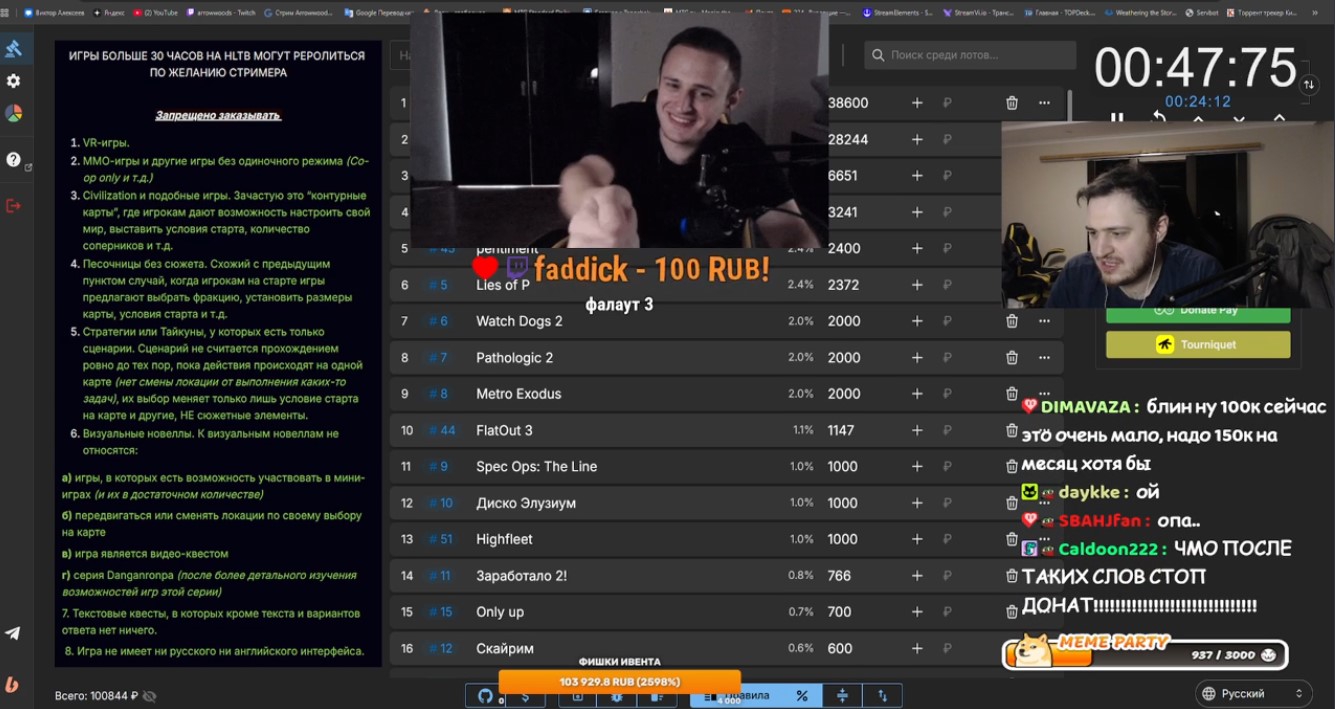This screenshot has width=1335, height=709.
Task: Click the plus icon in the 28244 row
Action: [x=917, y=139]
